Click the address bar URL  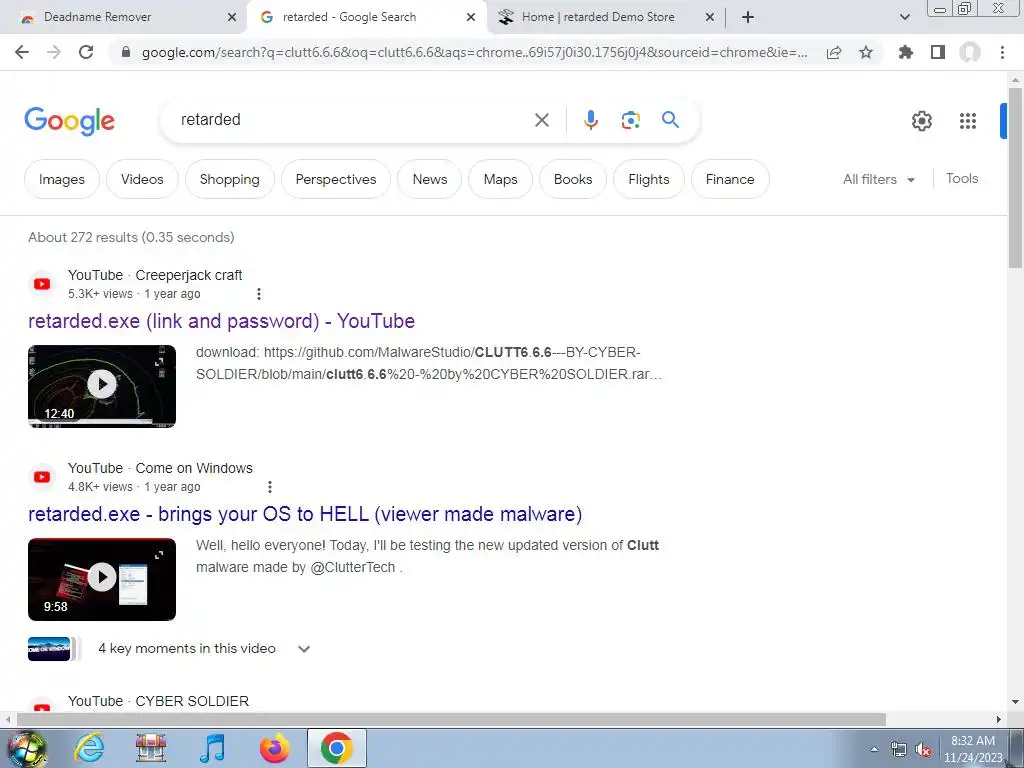(475, 52)
